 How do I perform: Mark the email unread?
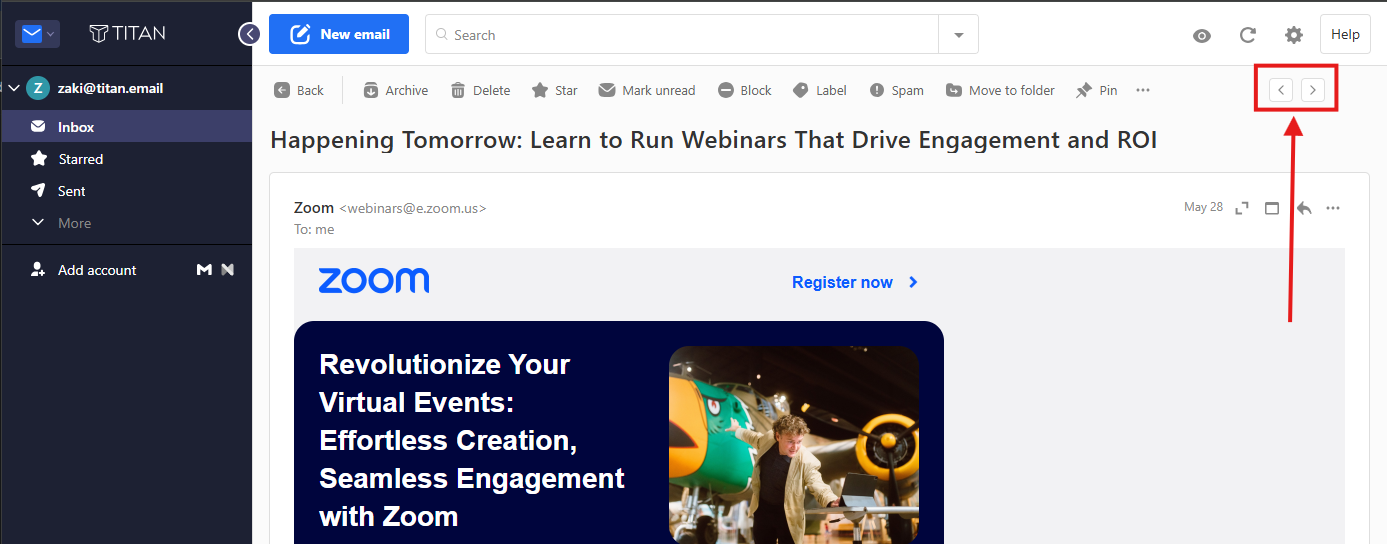pyautogui.click(x=646, y=90)
